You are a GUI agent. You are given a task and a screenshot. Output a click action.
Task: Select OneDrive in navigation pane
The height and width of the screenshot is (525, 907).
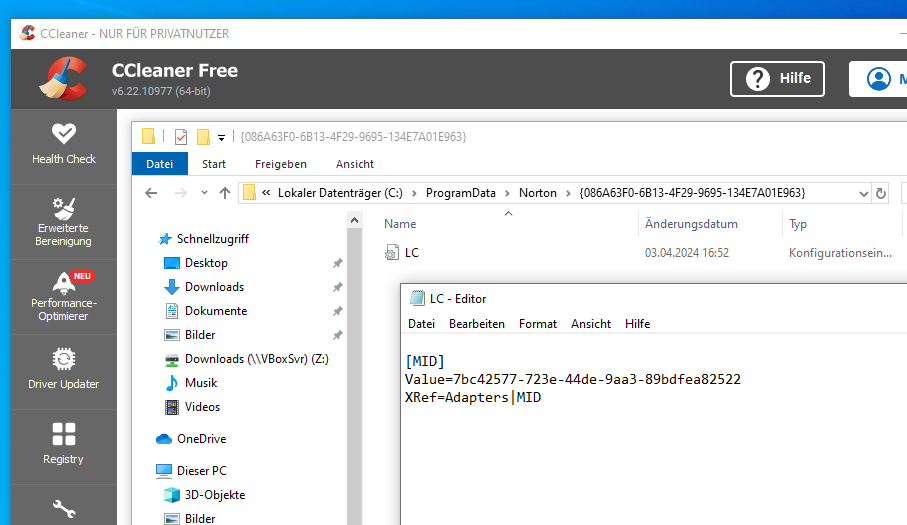[201, 439]
